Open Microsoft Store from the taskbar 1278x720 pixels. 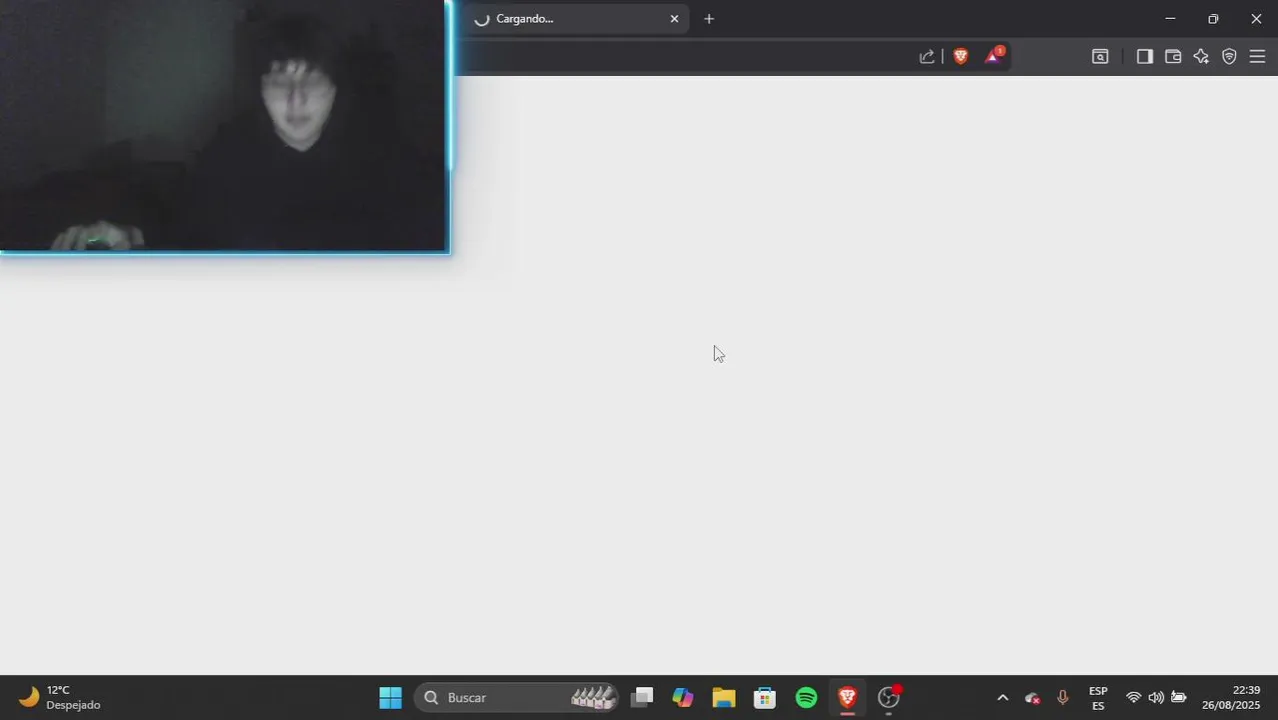click(765, 698)
